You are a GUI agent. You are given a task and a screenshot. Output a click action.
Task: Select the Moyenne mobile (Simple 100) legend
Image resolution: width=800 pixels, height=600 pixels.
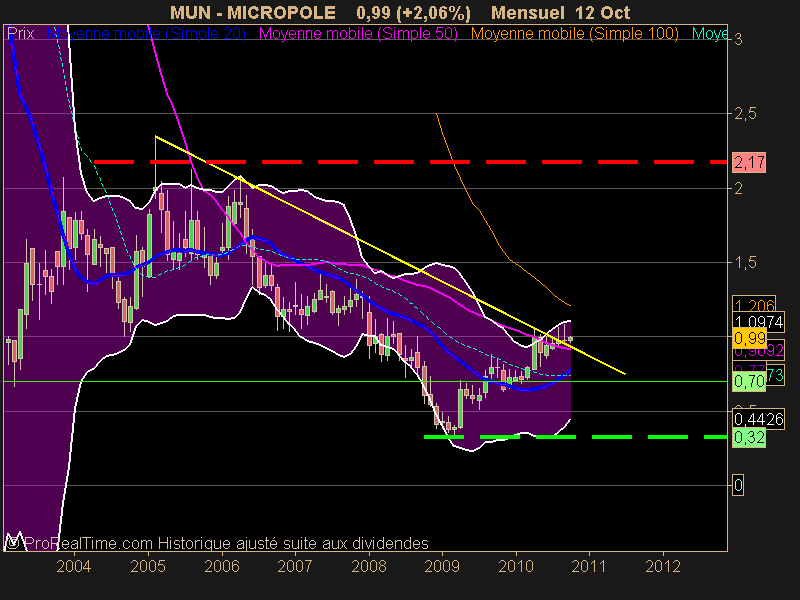(x=574, y=34)
